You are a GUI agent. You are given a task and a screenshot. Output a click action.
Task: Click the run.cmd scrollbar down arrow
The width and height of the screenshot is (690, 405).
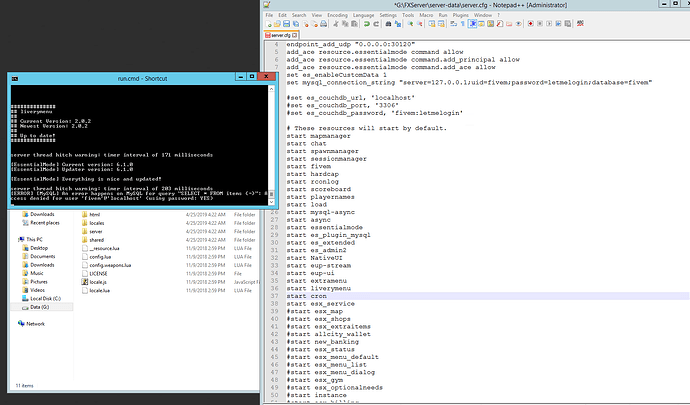click(271, 202)
